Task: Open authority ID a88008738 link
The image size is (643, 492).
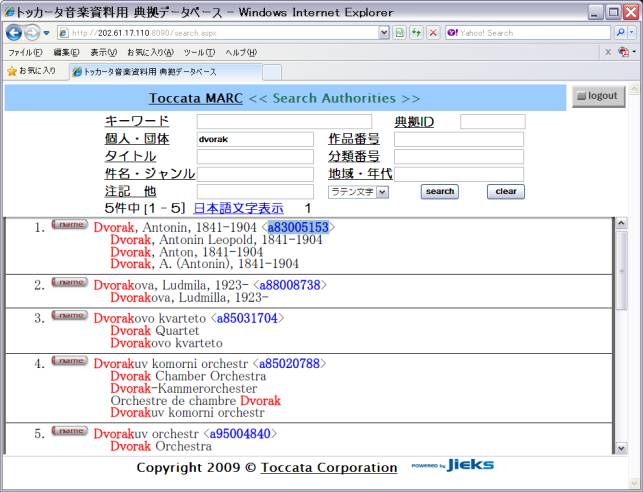Action: click(290, 285)
